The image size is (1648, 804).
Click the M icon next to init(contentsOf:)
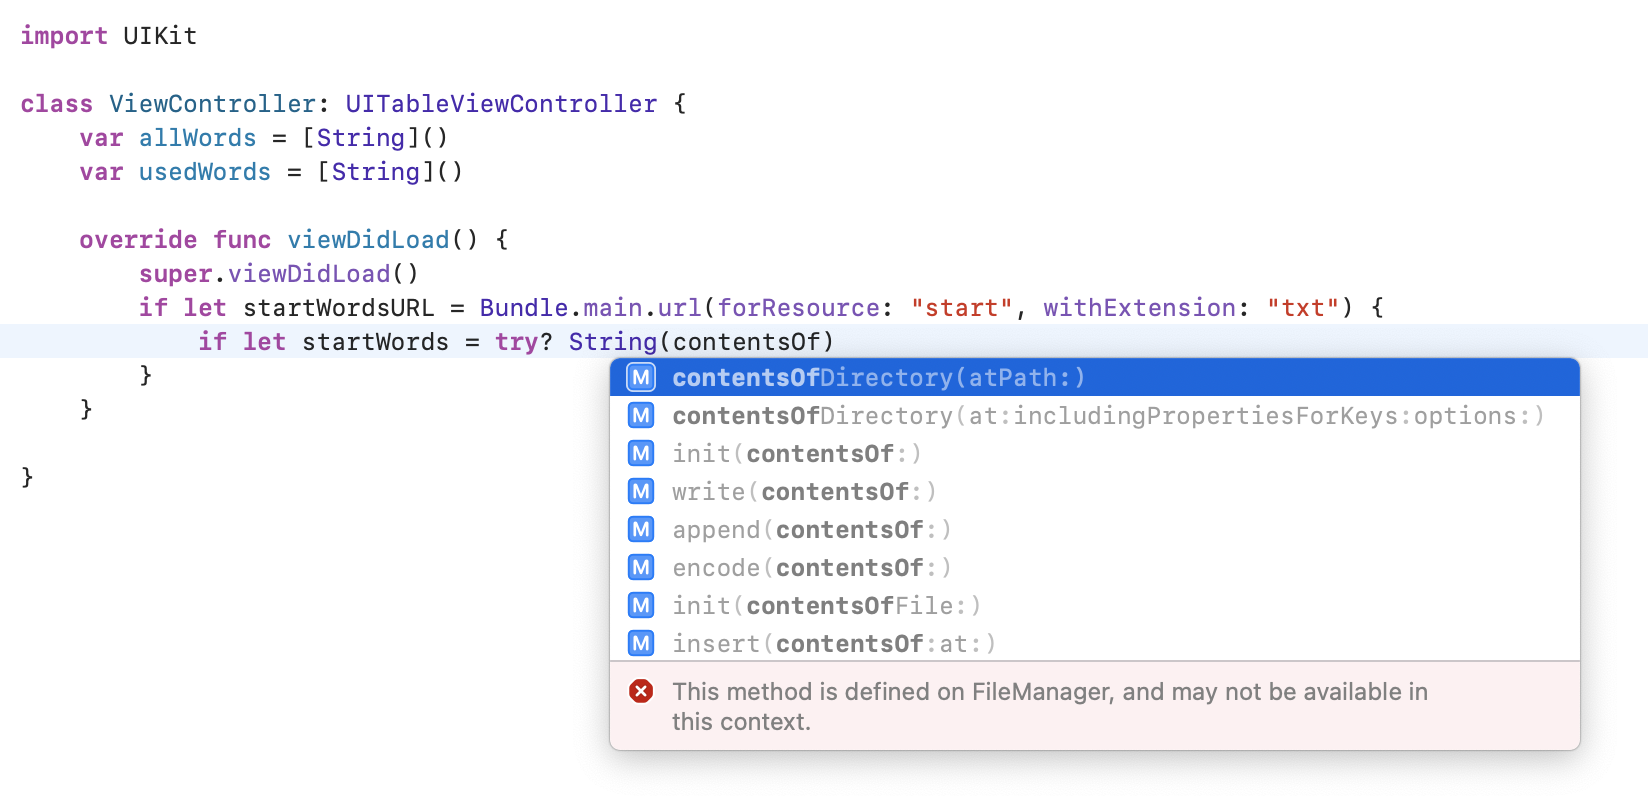(641, 454)
